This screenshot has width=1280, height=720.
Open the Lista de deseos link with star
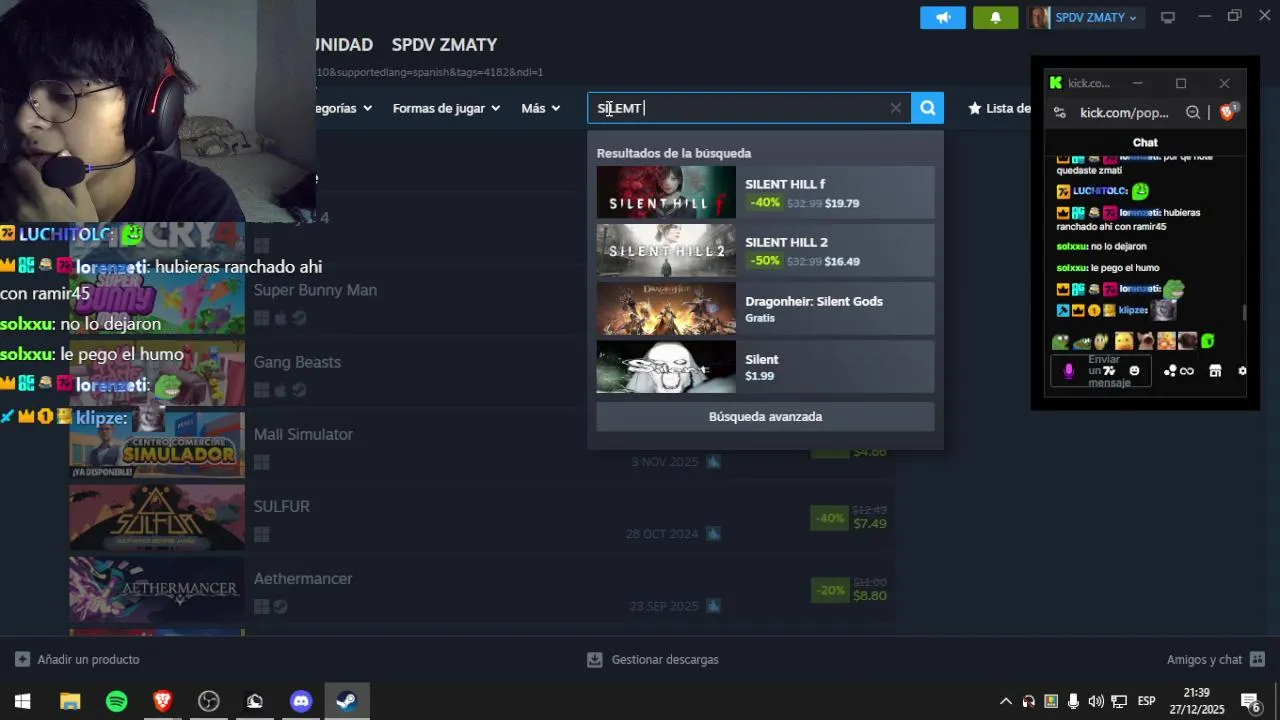[999, 108]
